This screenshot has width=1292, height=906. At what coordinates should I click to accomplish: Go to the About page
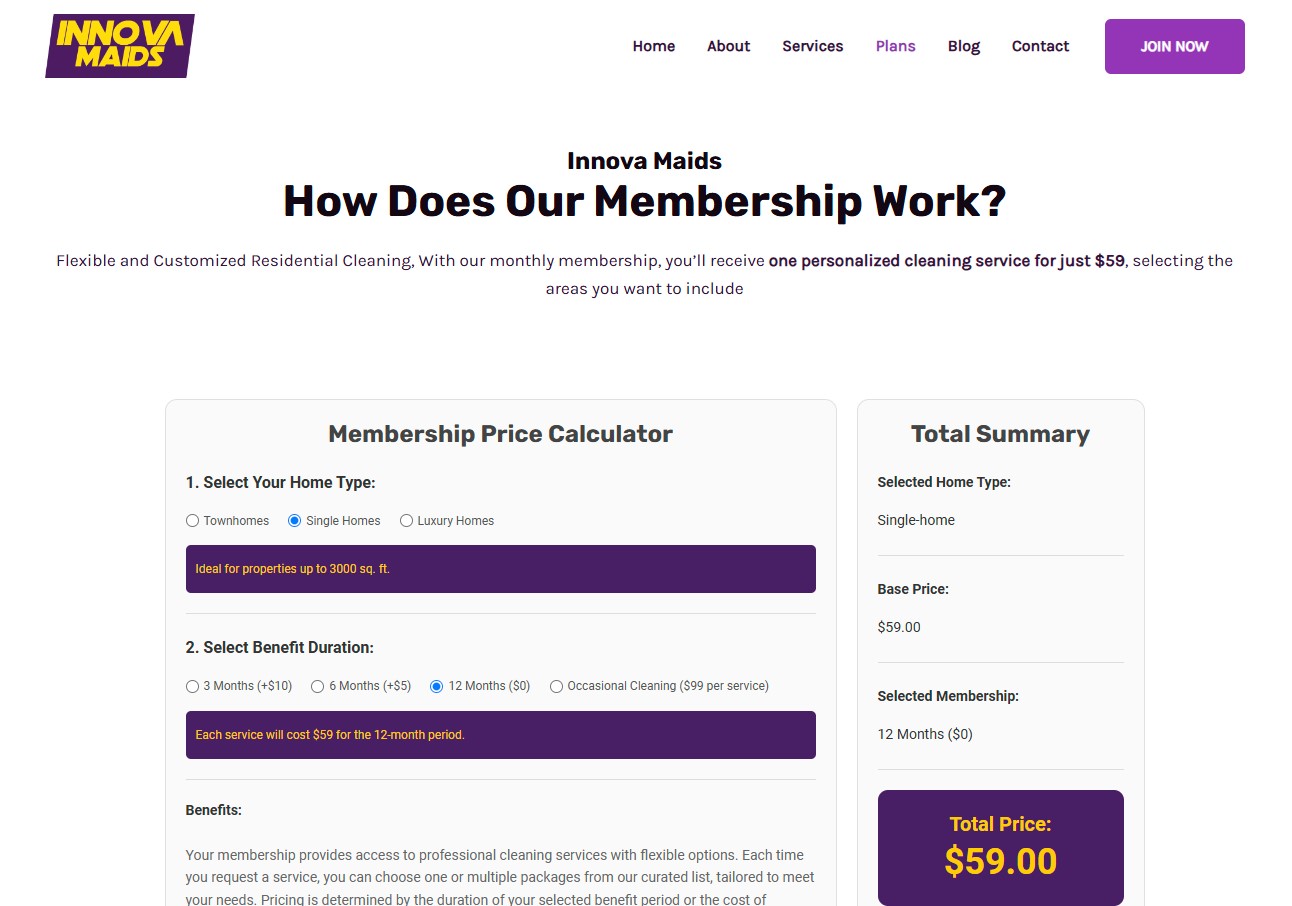coord(728,46)
